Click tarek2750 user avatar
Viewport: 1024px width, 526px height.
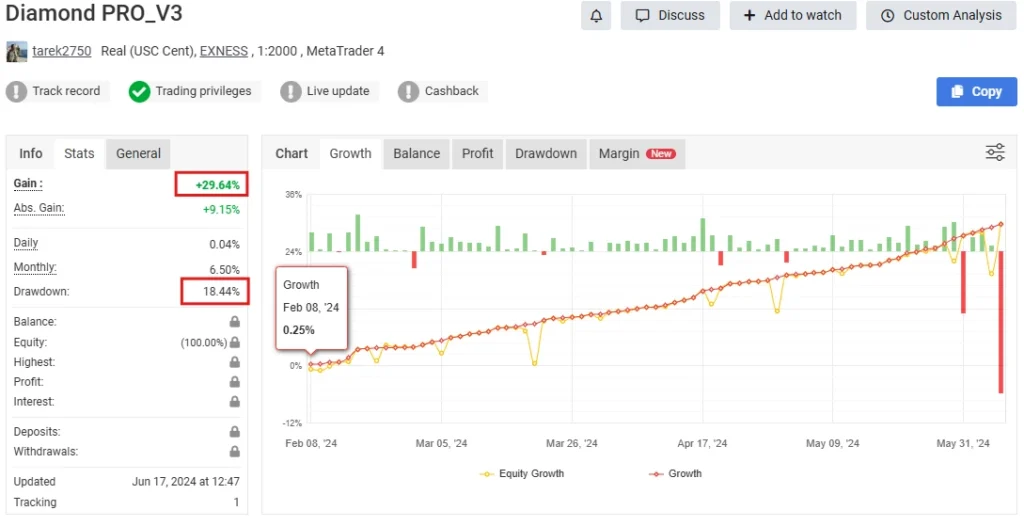(x=17, y=51)
